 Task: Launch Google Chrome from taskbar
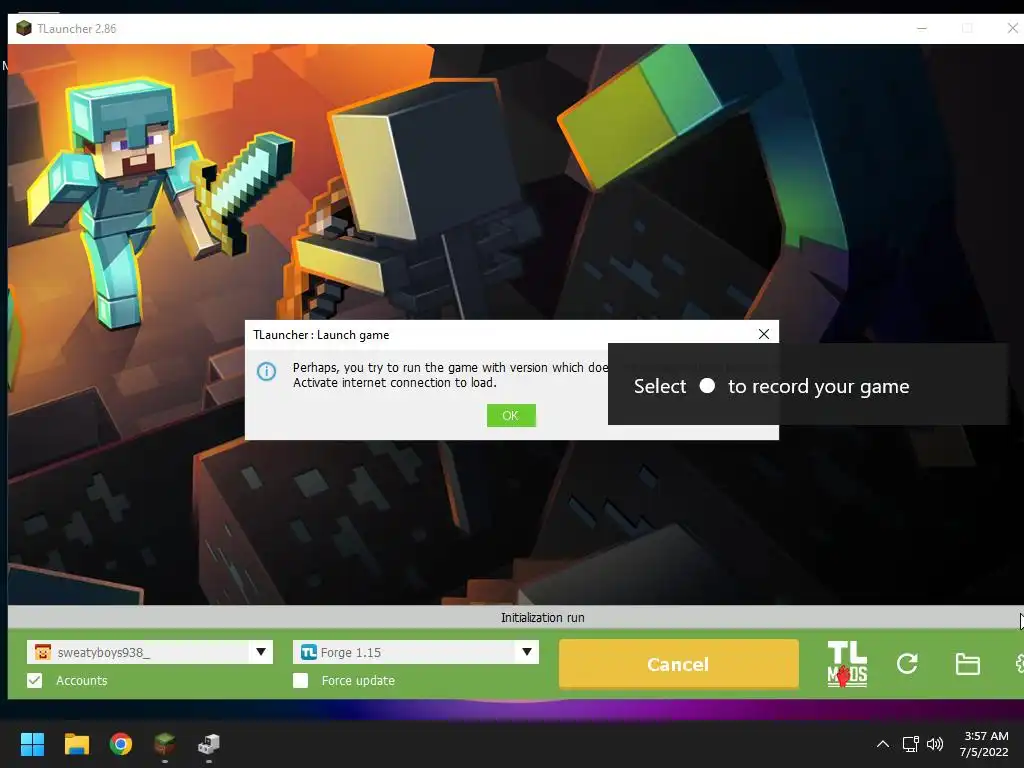pos(121,744)
